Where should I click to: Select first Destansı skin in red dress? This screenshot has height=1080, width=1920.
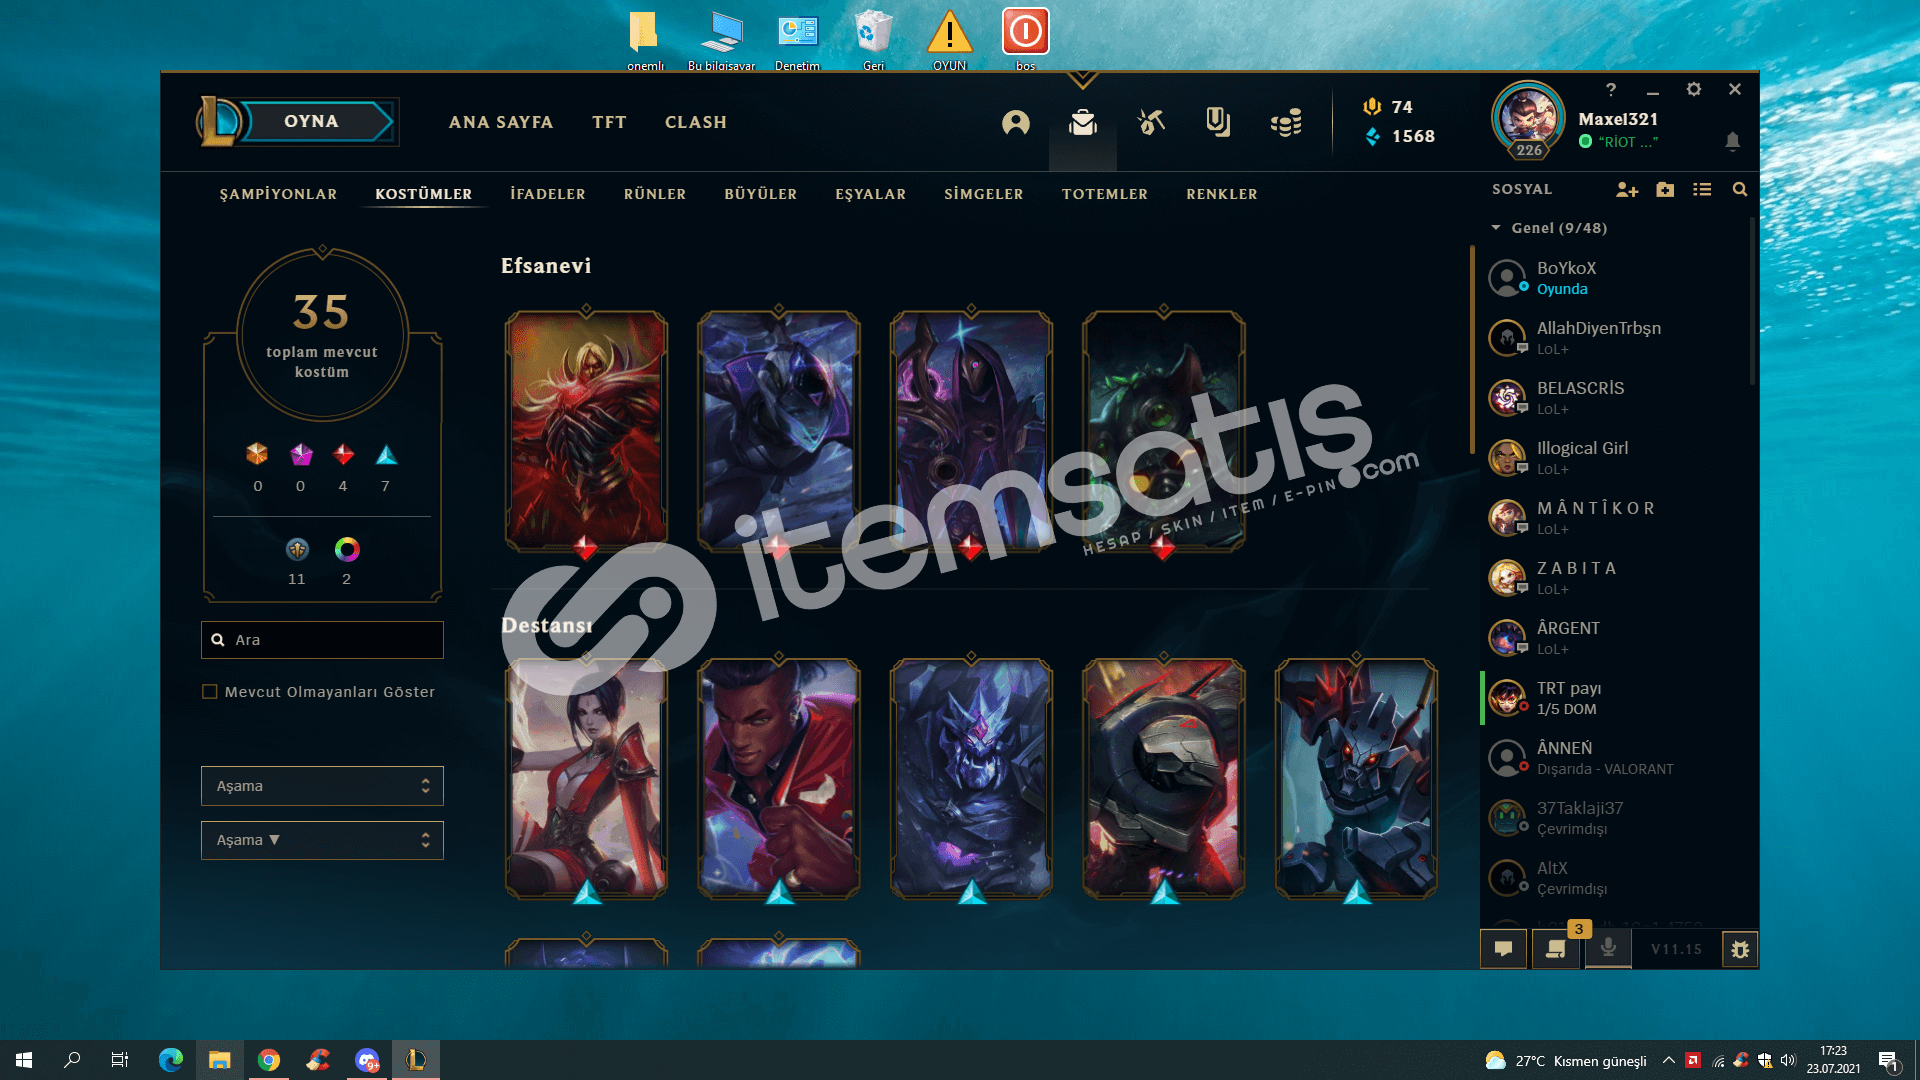(x=586, y=778)
